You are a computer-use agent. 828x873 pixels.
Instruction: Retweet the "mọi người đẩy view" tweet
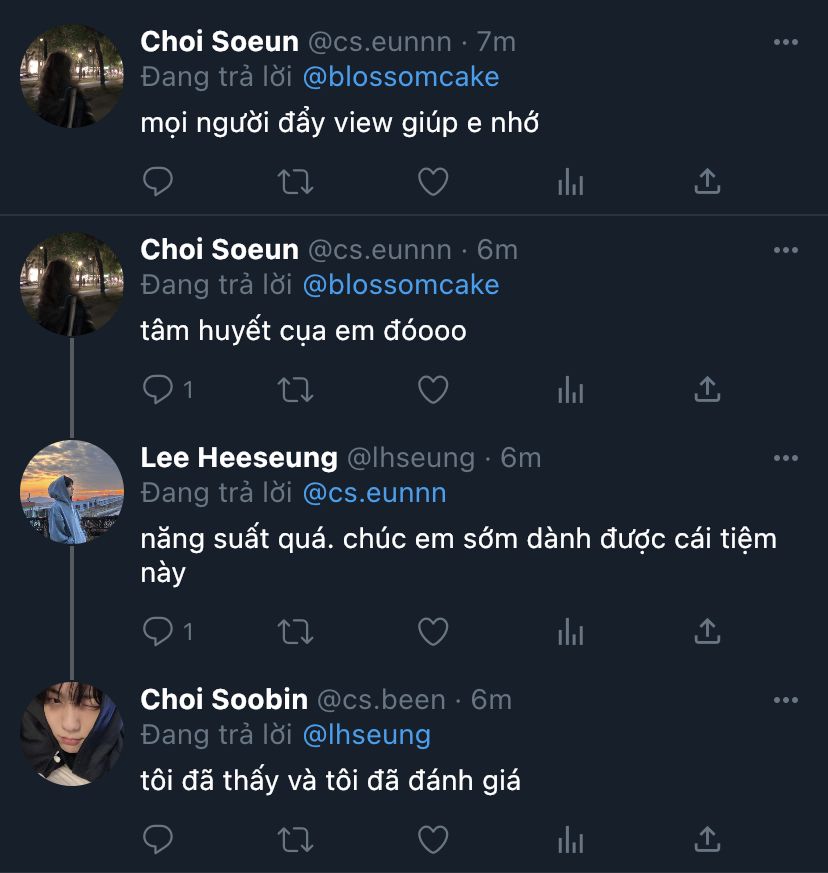pyautogui.click(x=295, y=182)
